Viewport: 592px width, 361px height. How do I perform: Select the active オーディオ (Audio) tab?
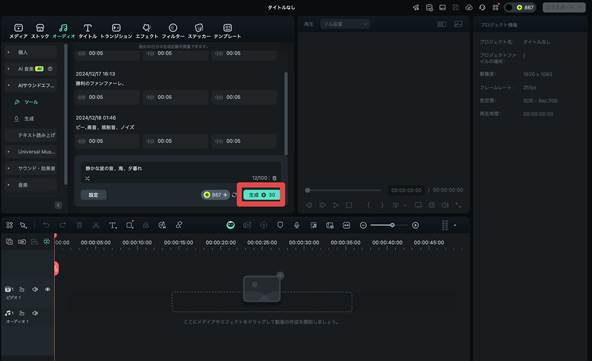(x=63, y=31)
